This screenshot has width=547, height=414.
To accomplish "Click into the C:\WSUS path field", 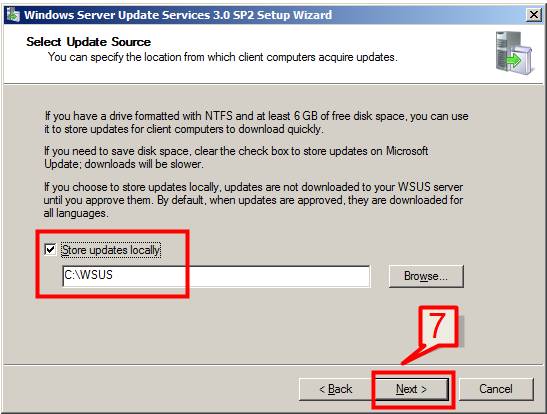I will (216, 276).
